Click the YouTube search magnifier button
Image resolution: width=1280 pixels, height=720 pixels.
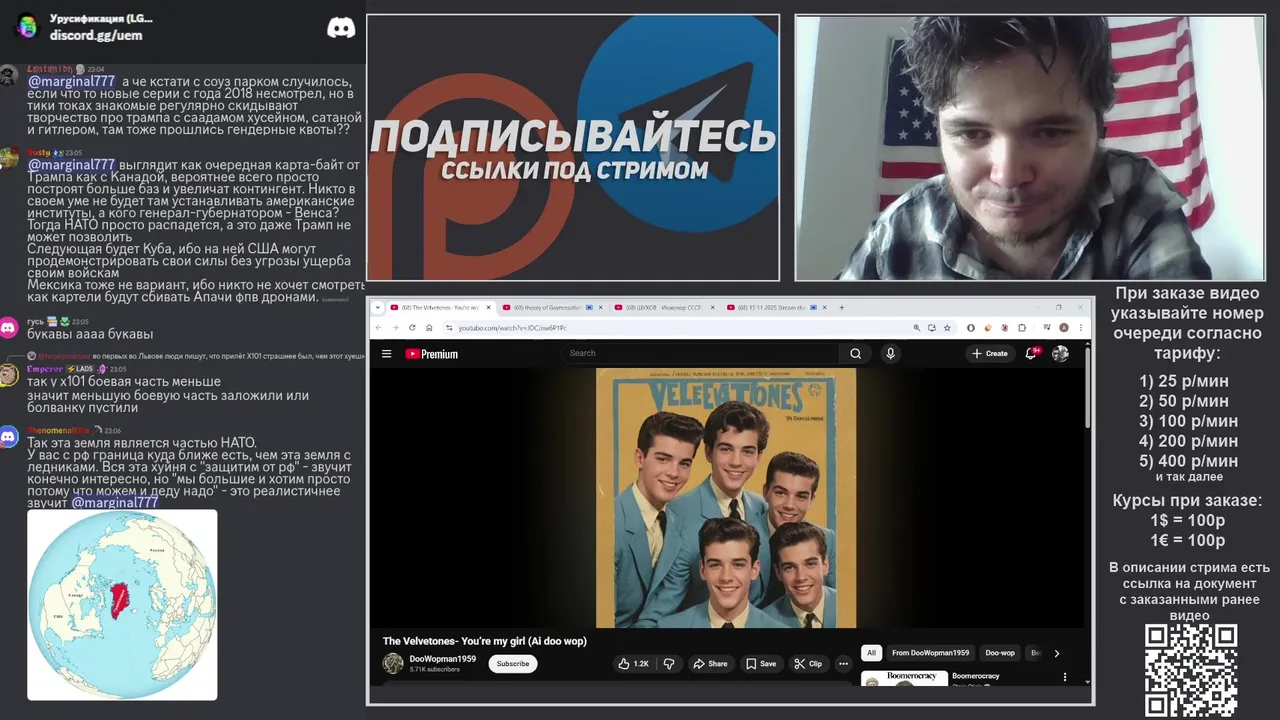click(x=855, y=353)
